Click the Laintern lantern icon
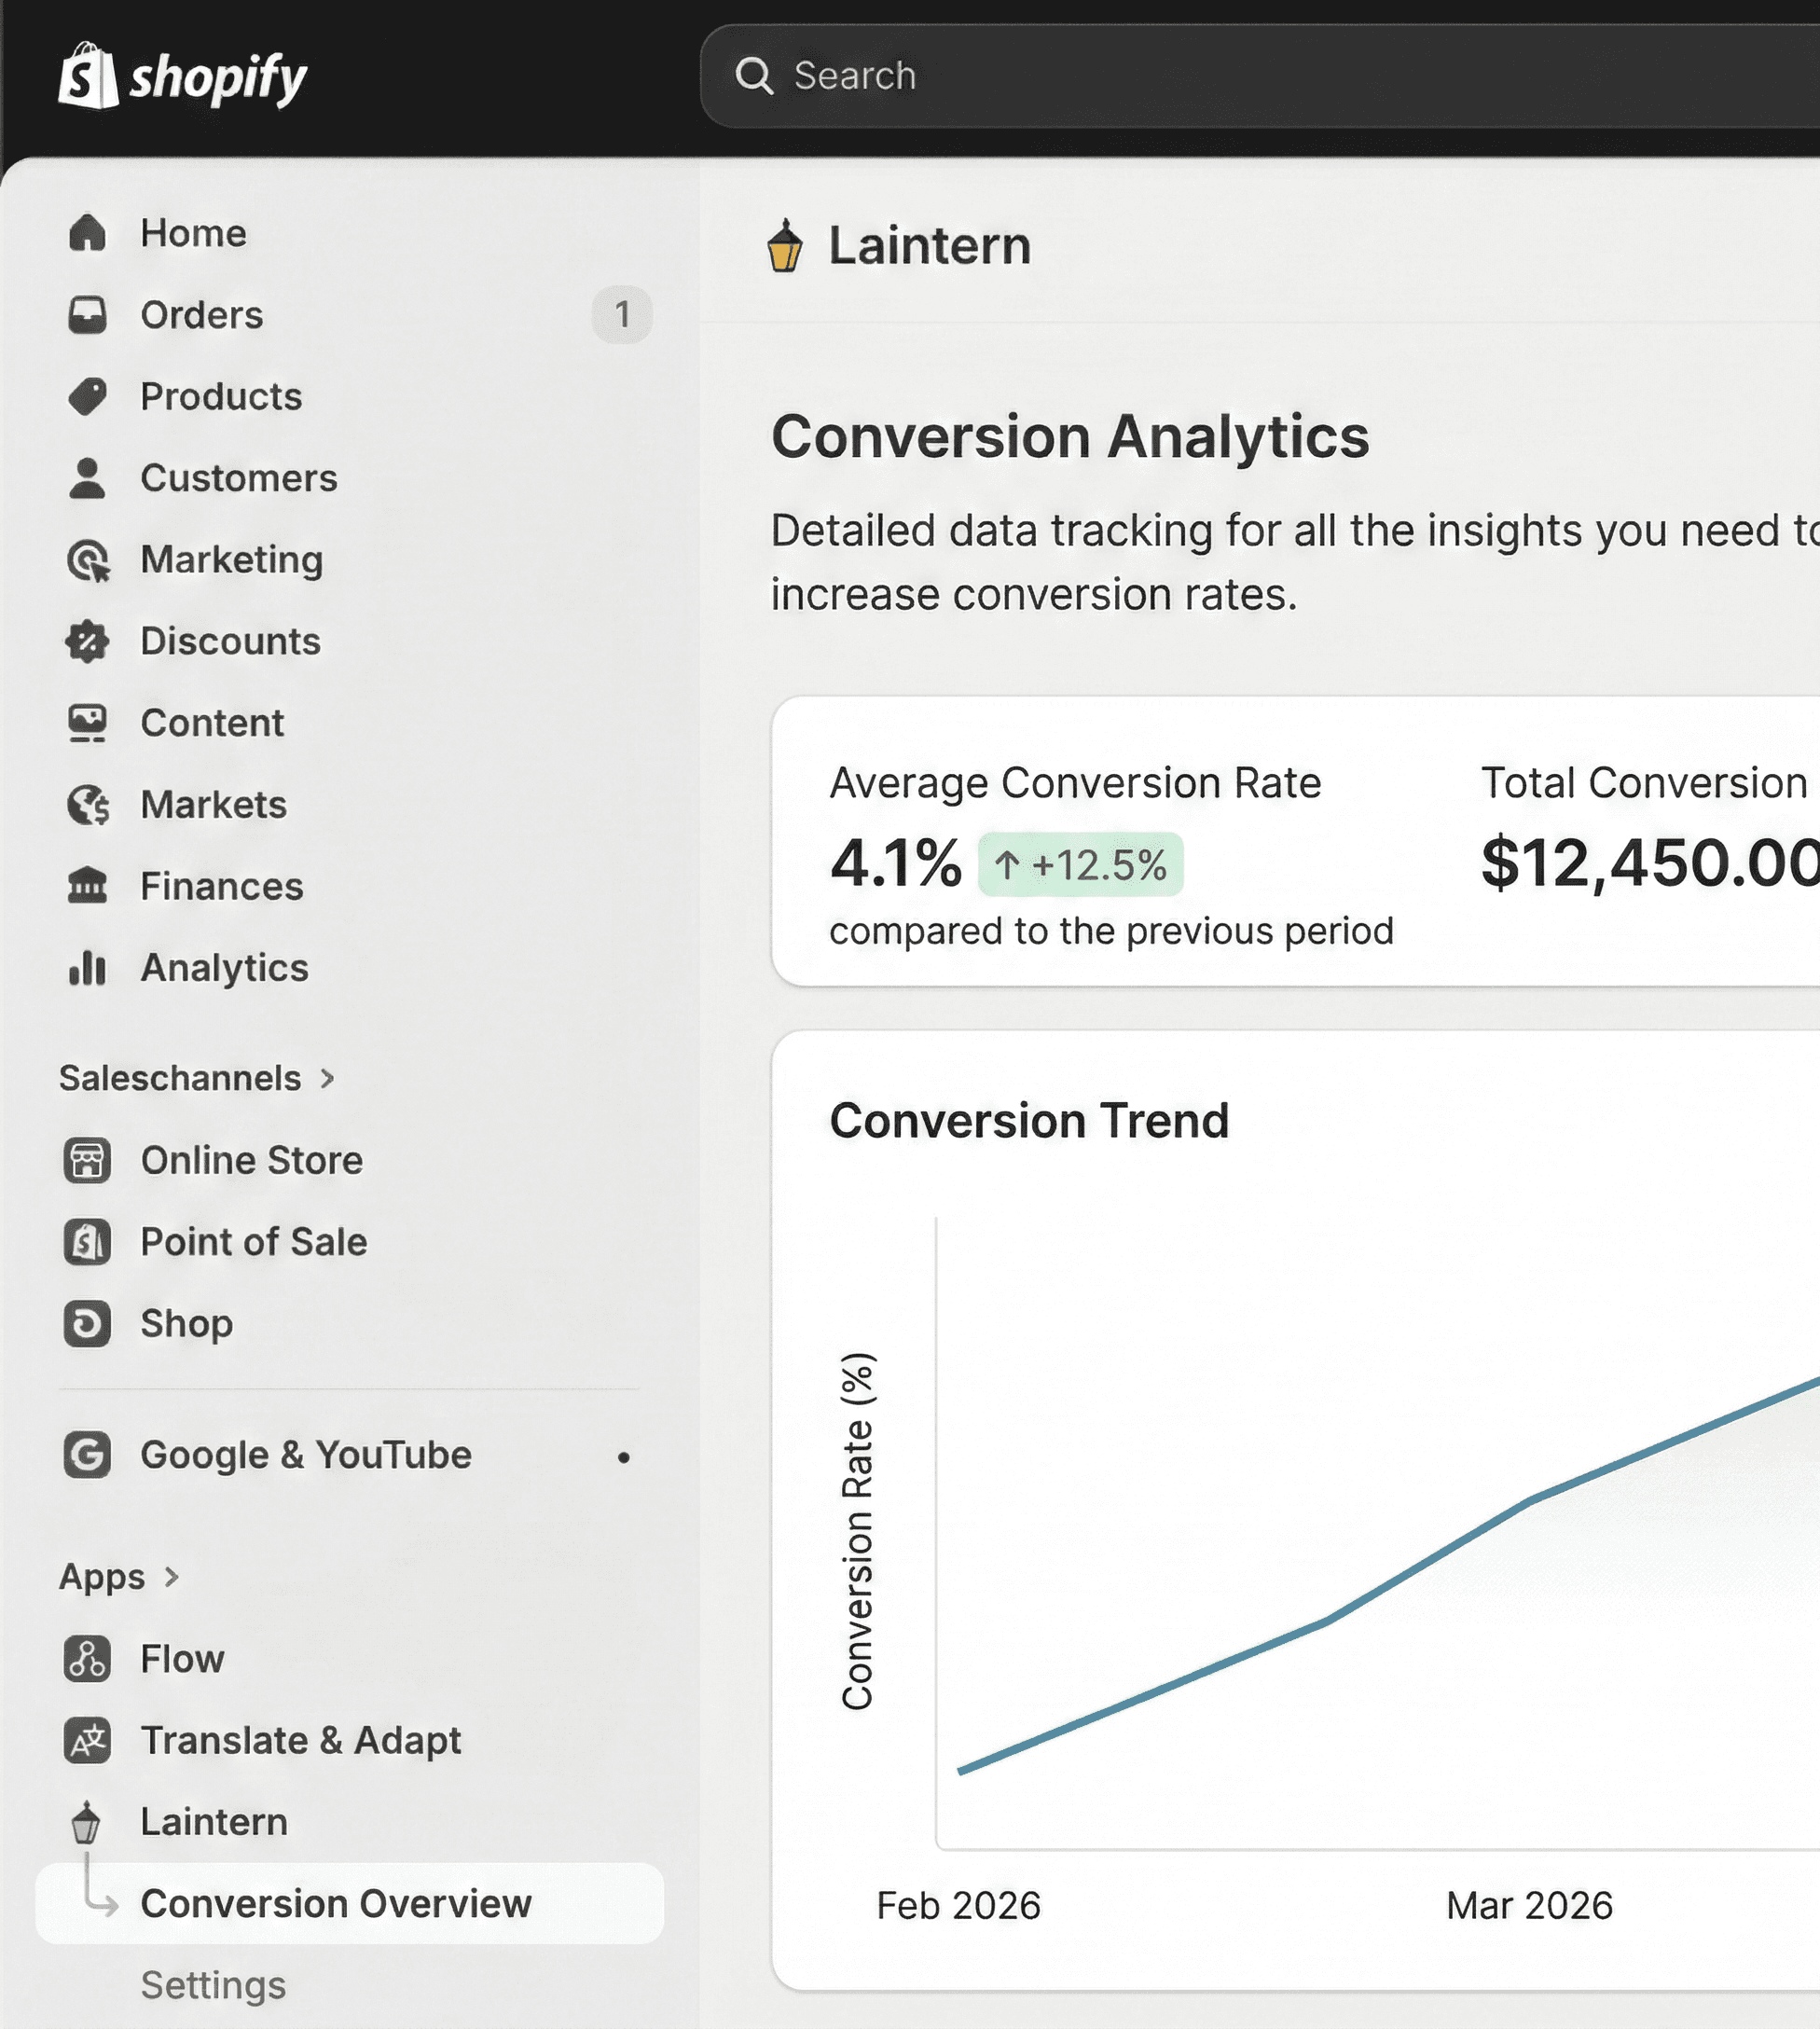 (88, 1821)
